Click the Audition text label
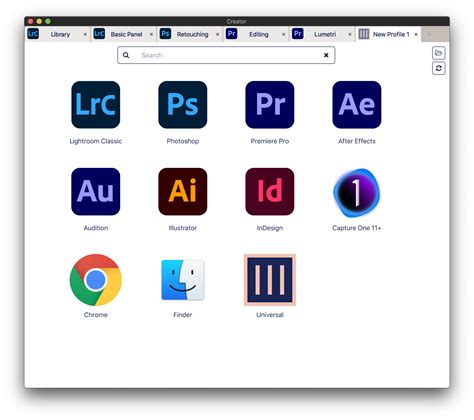The image size is (474, 420). click(96, 228)
